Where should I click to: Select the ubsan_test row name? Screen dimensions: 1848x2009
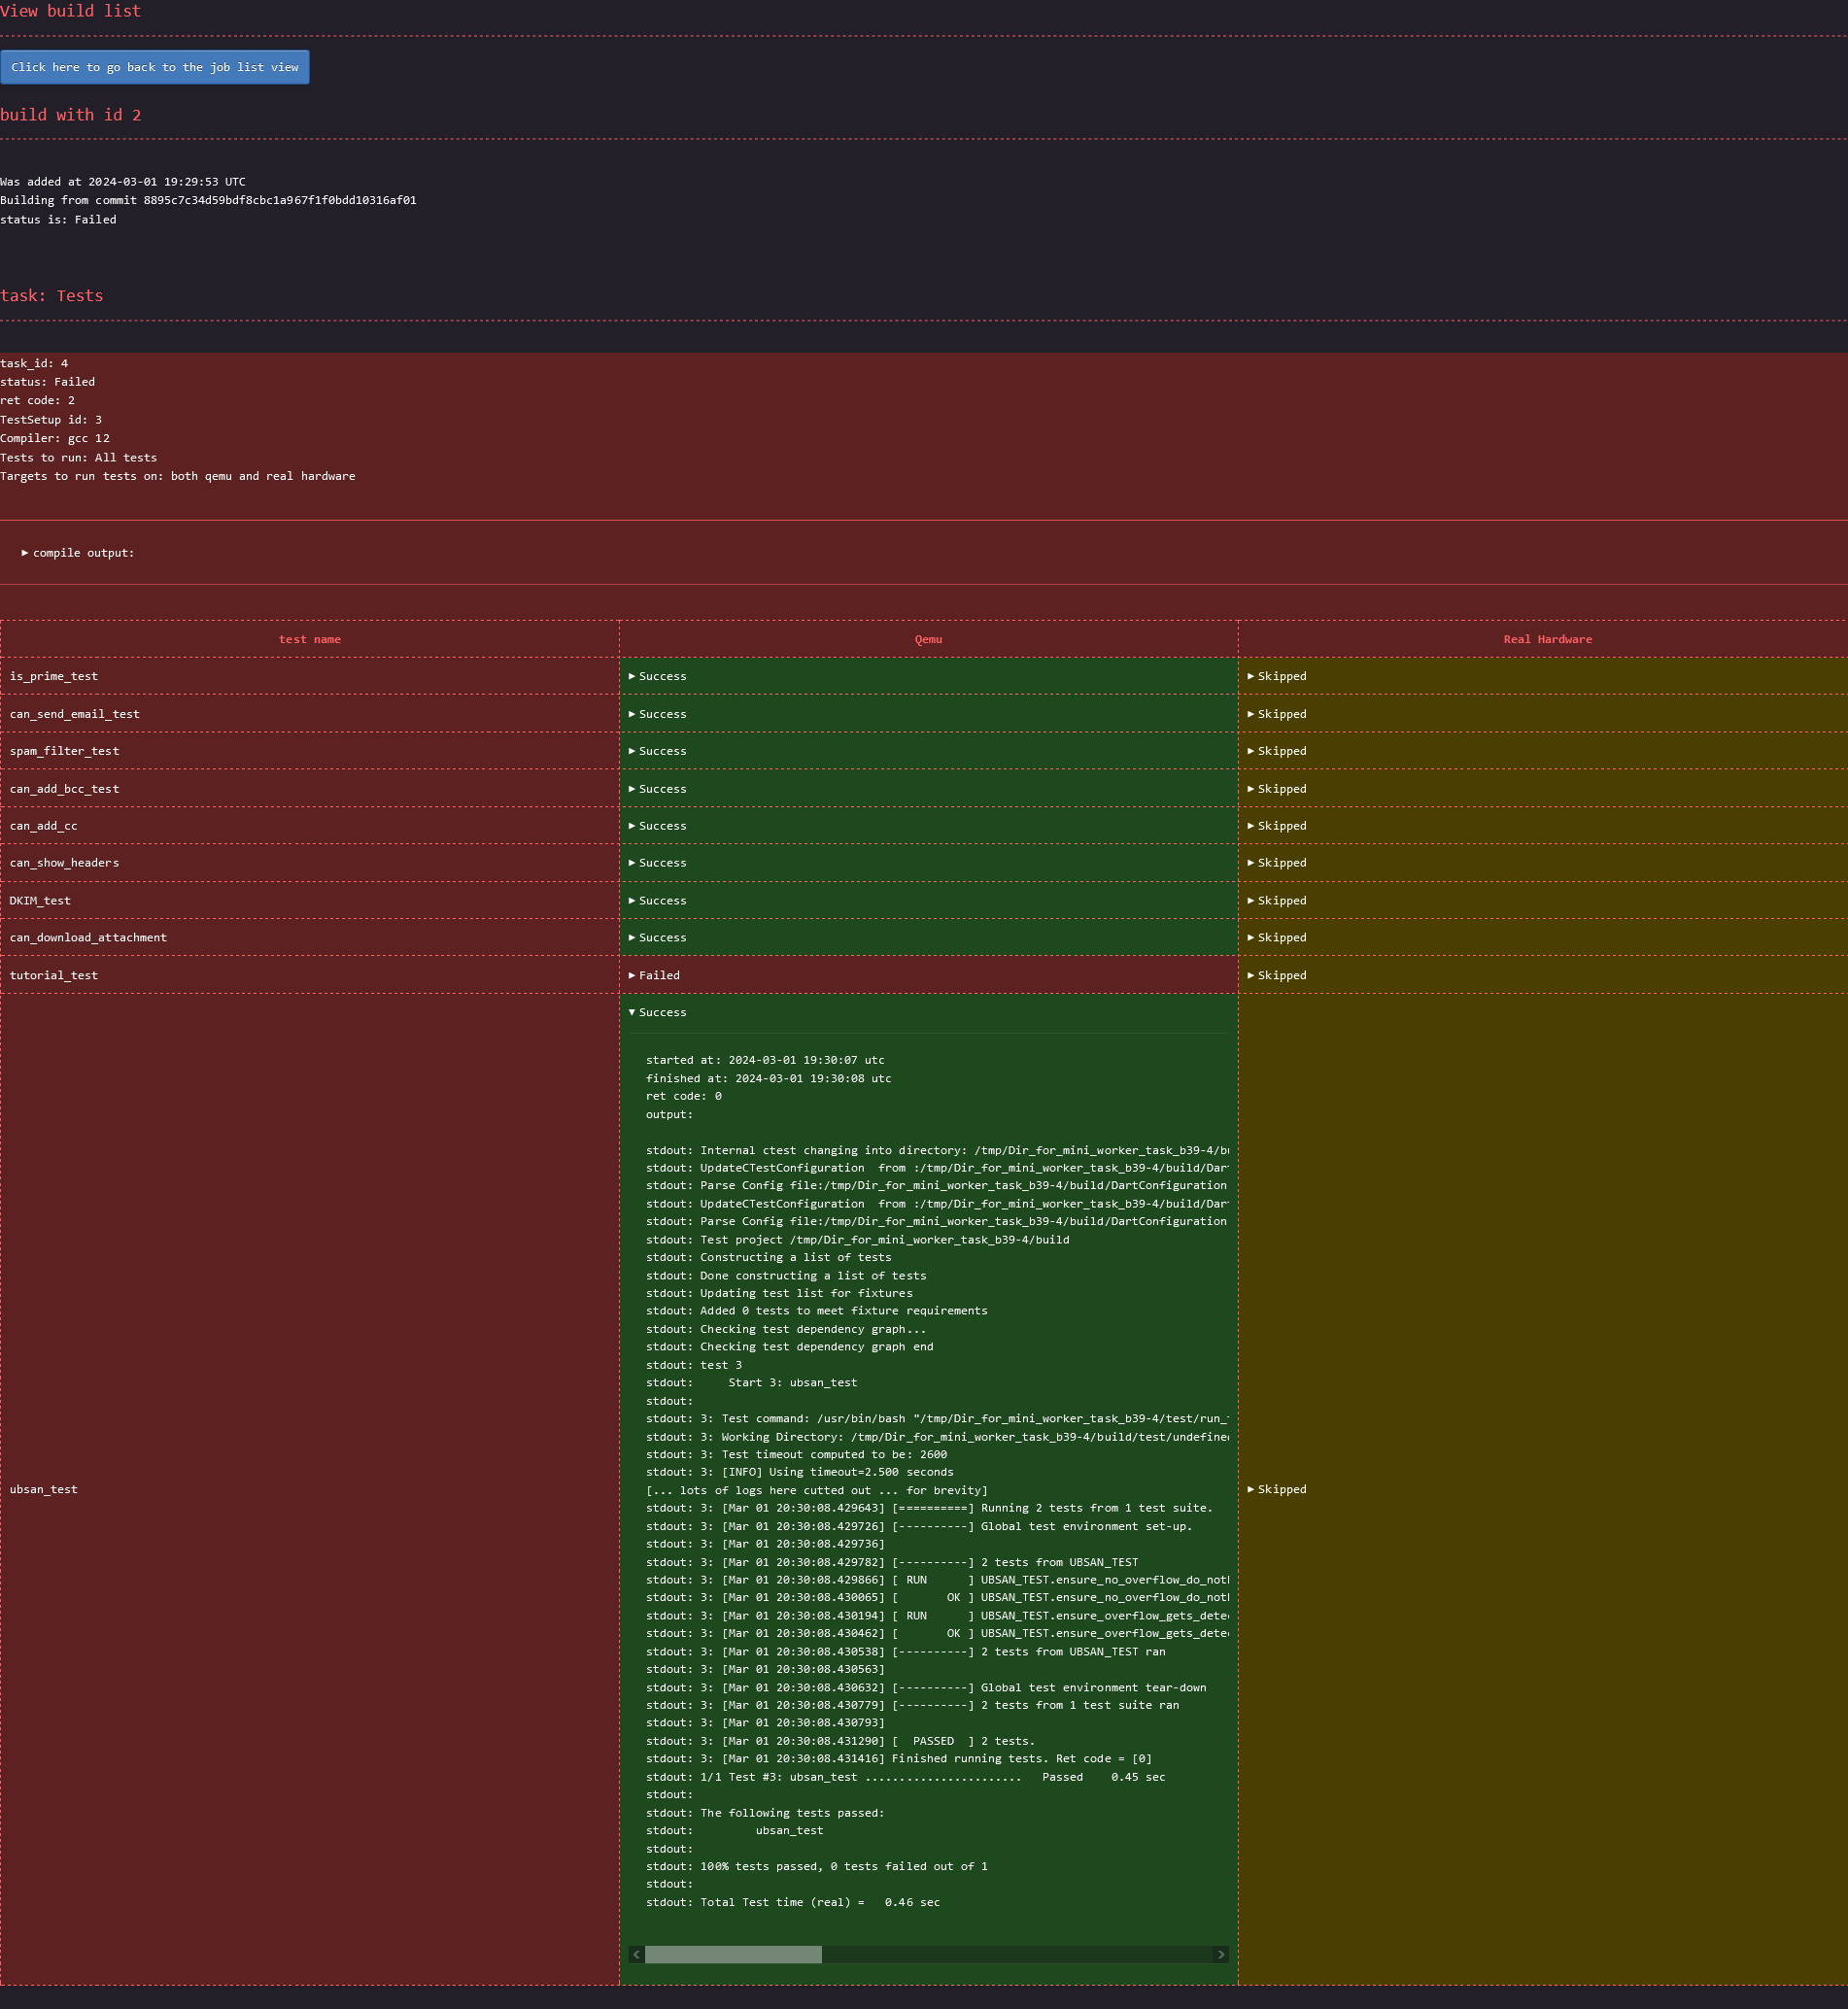[x=43, y=1489]
